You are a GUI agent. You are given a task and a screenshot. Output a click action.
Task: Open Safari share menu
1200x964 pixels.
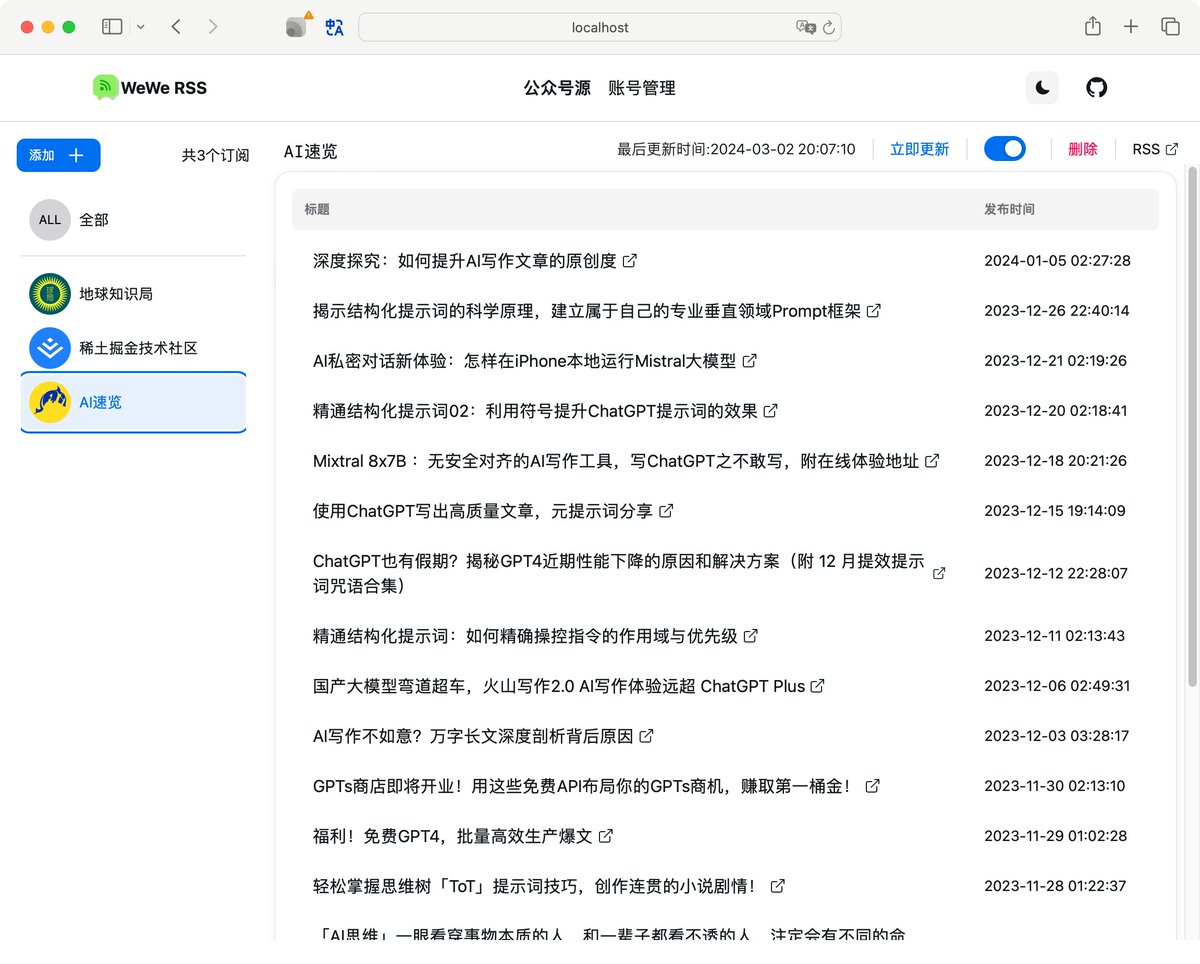(x=1093, y=27)
